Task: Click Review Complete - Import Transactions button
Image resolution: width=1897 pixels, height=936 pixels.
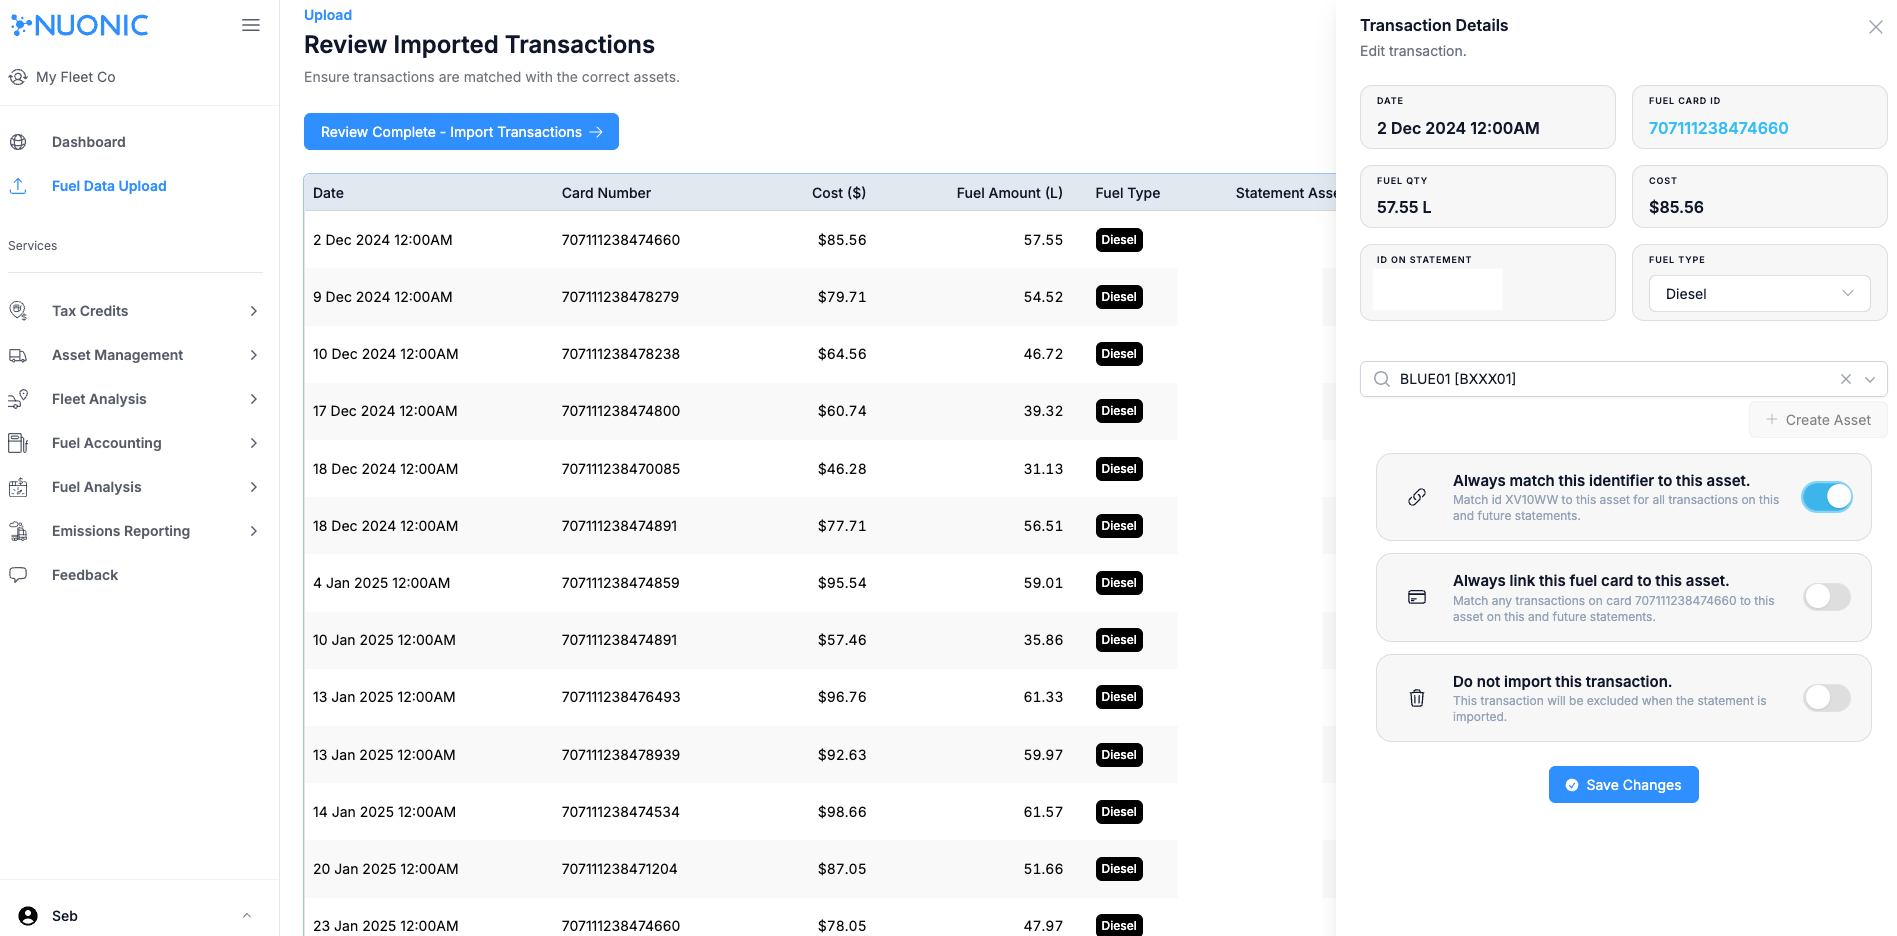Action: pyautogui.click(x=461, y=132)
